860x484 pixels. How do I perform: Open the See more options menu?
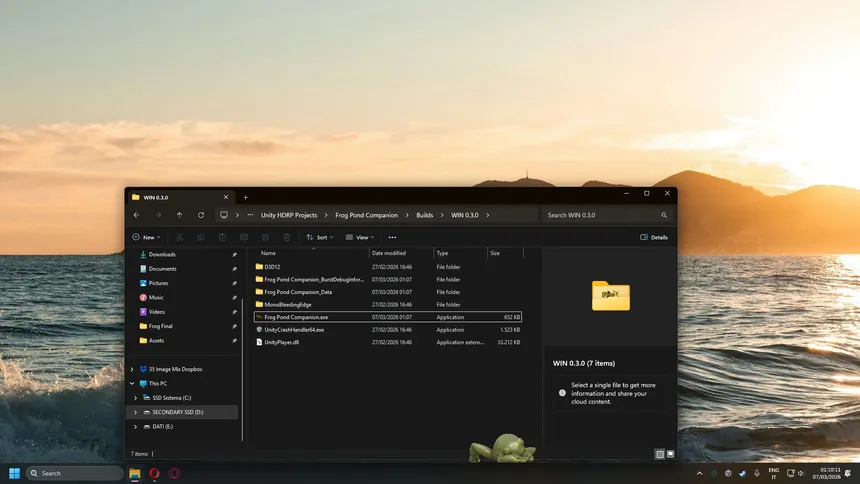[392, 237]
